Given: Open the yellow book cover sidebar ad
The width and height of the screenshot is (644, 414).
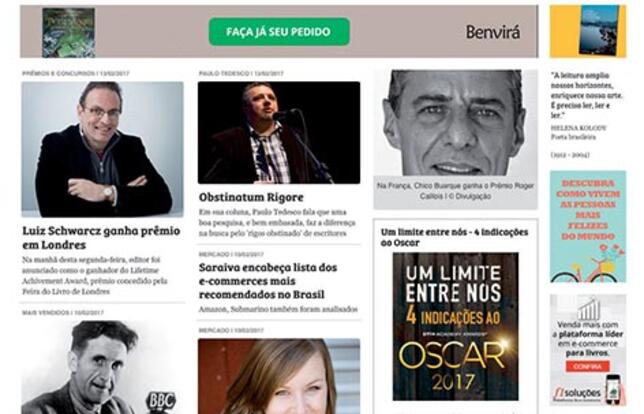Looking at the screenshot, I should 588,31.
